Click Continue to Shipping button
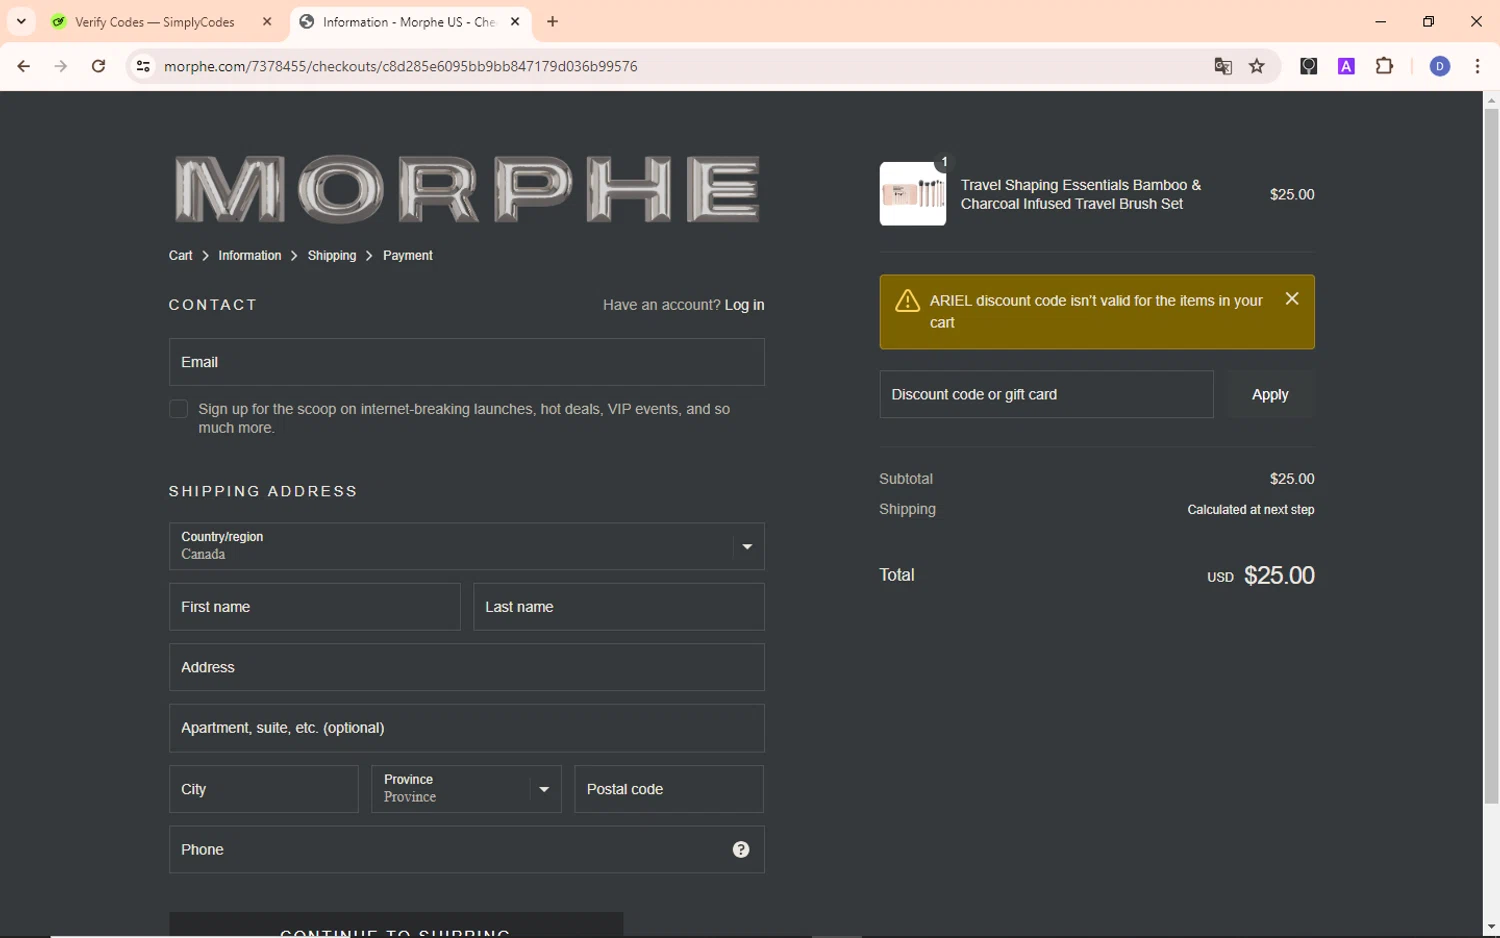Viewport: 1500px width, 938px height. 396,925
